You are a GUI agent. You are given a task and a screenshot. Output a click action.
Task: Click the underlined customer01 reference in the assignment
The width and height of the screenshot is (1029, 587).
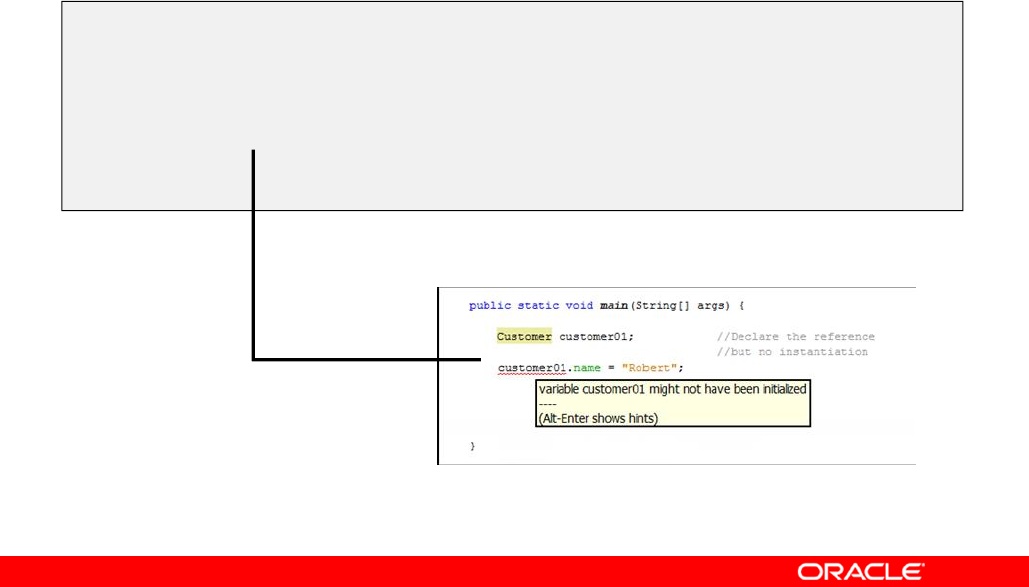click(x=532, y=368)
